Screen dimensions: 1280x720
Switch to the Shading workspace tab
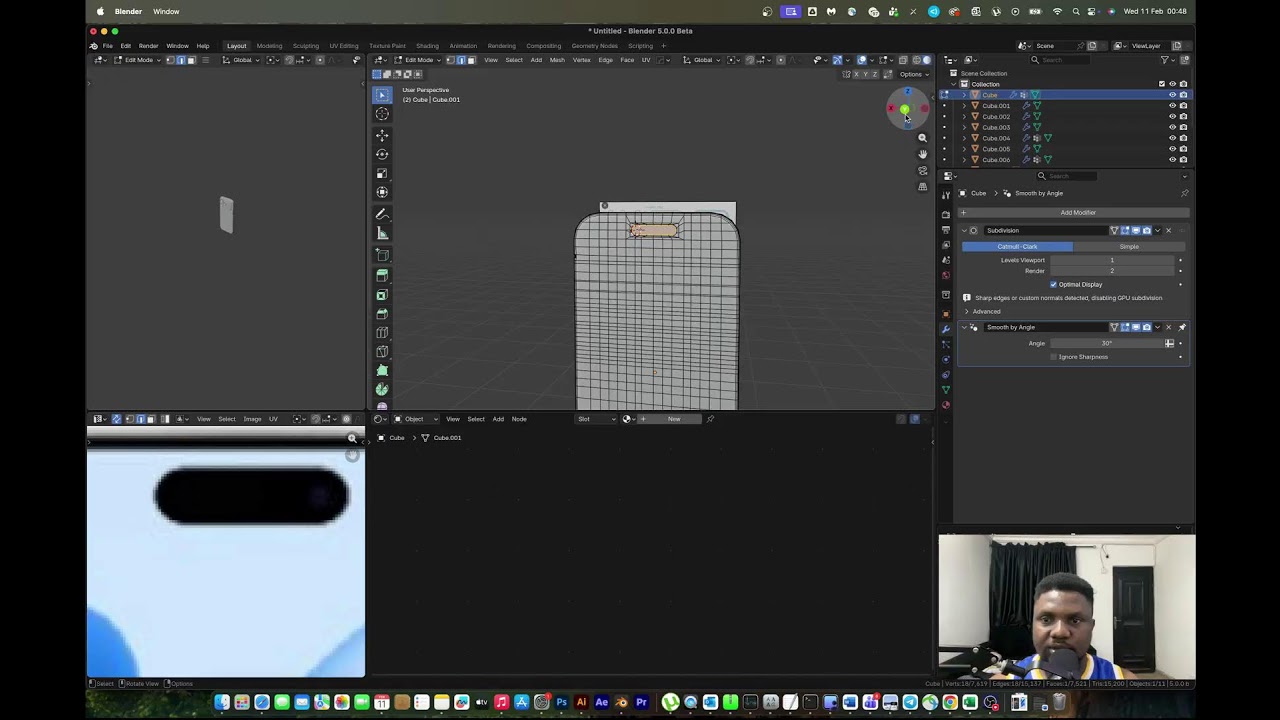pos(427,46)
